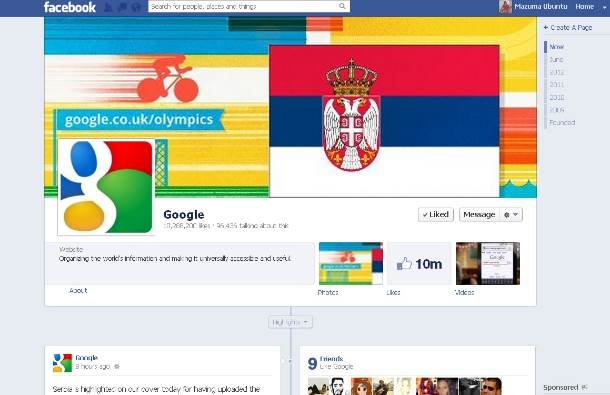This screenshot has height=395, width=610.
Task: Select the About tab
Action: [x=78, y=290]
